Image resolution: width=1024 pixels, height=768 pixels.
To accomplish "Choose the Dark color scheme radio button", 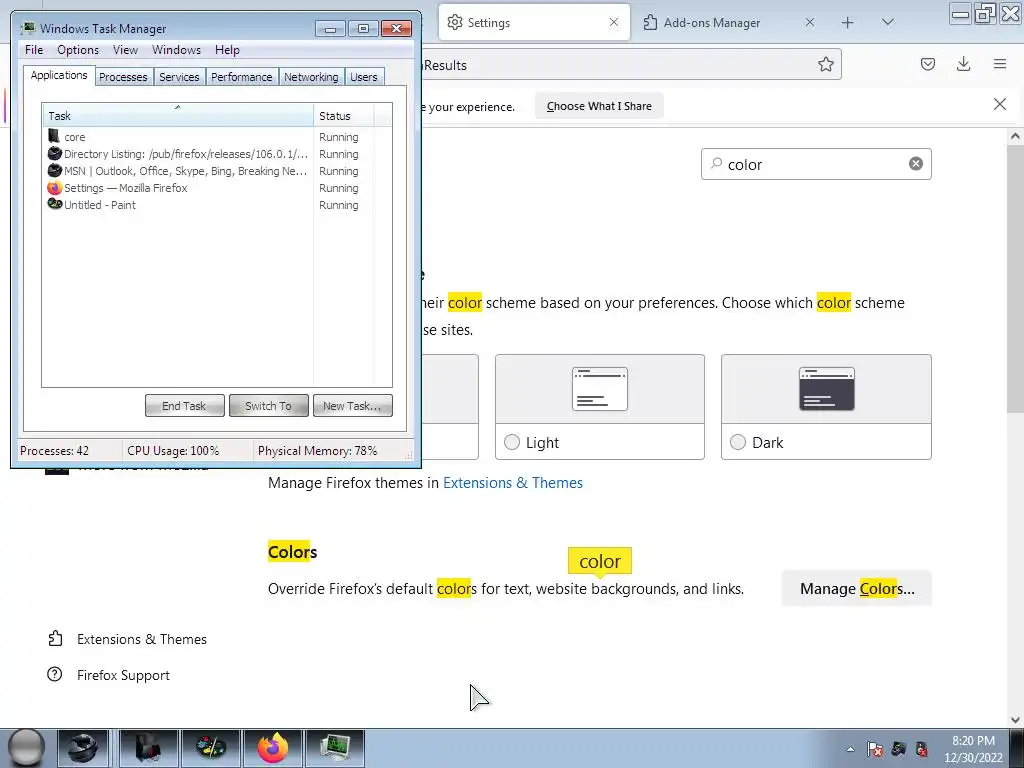I will point(738,442).
